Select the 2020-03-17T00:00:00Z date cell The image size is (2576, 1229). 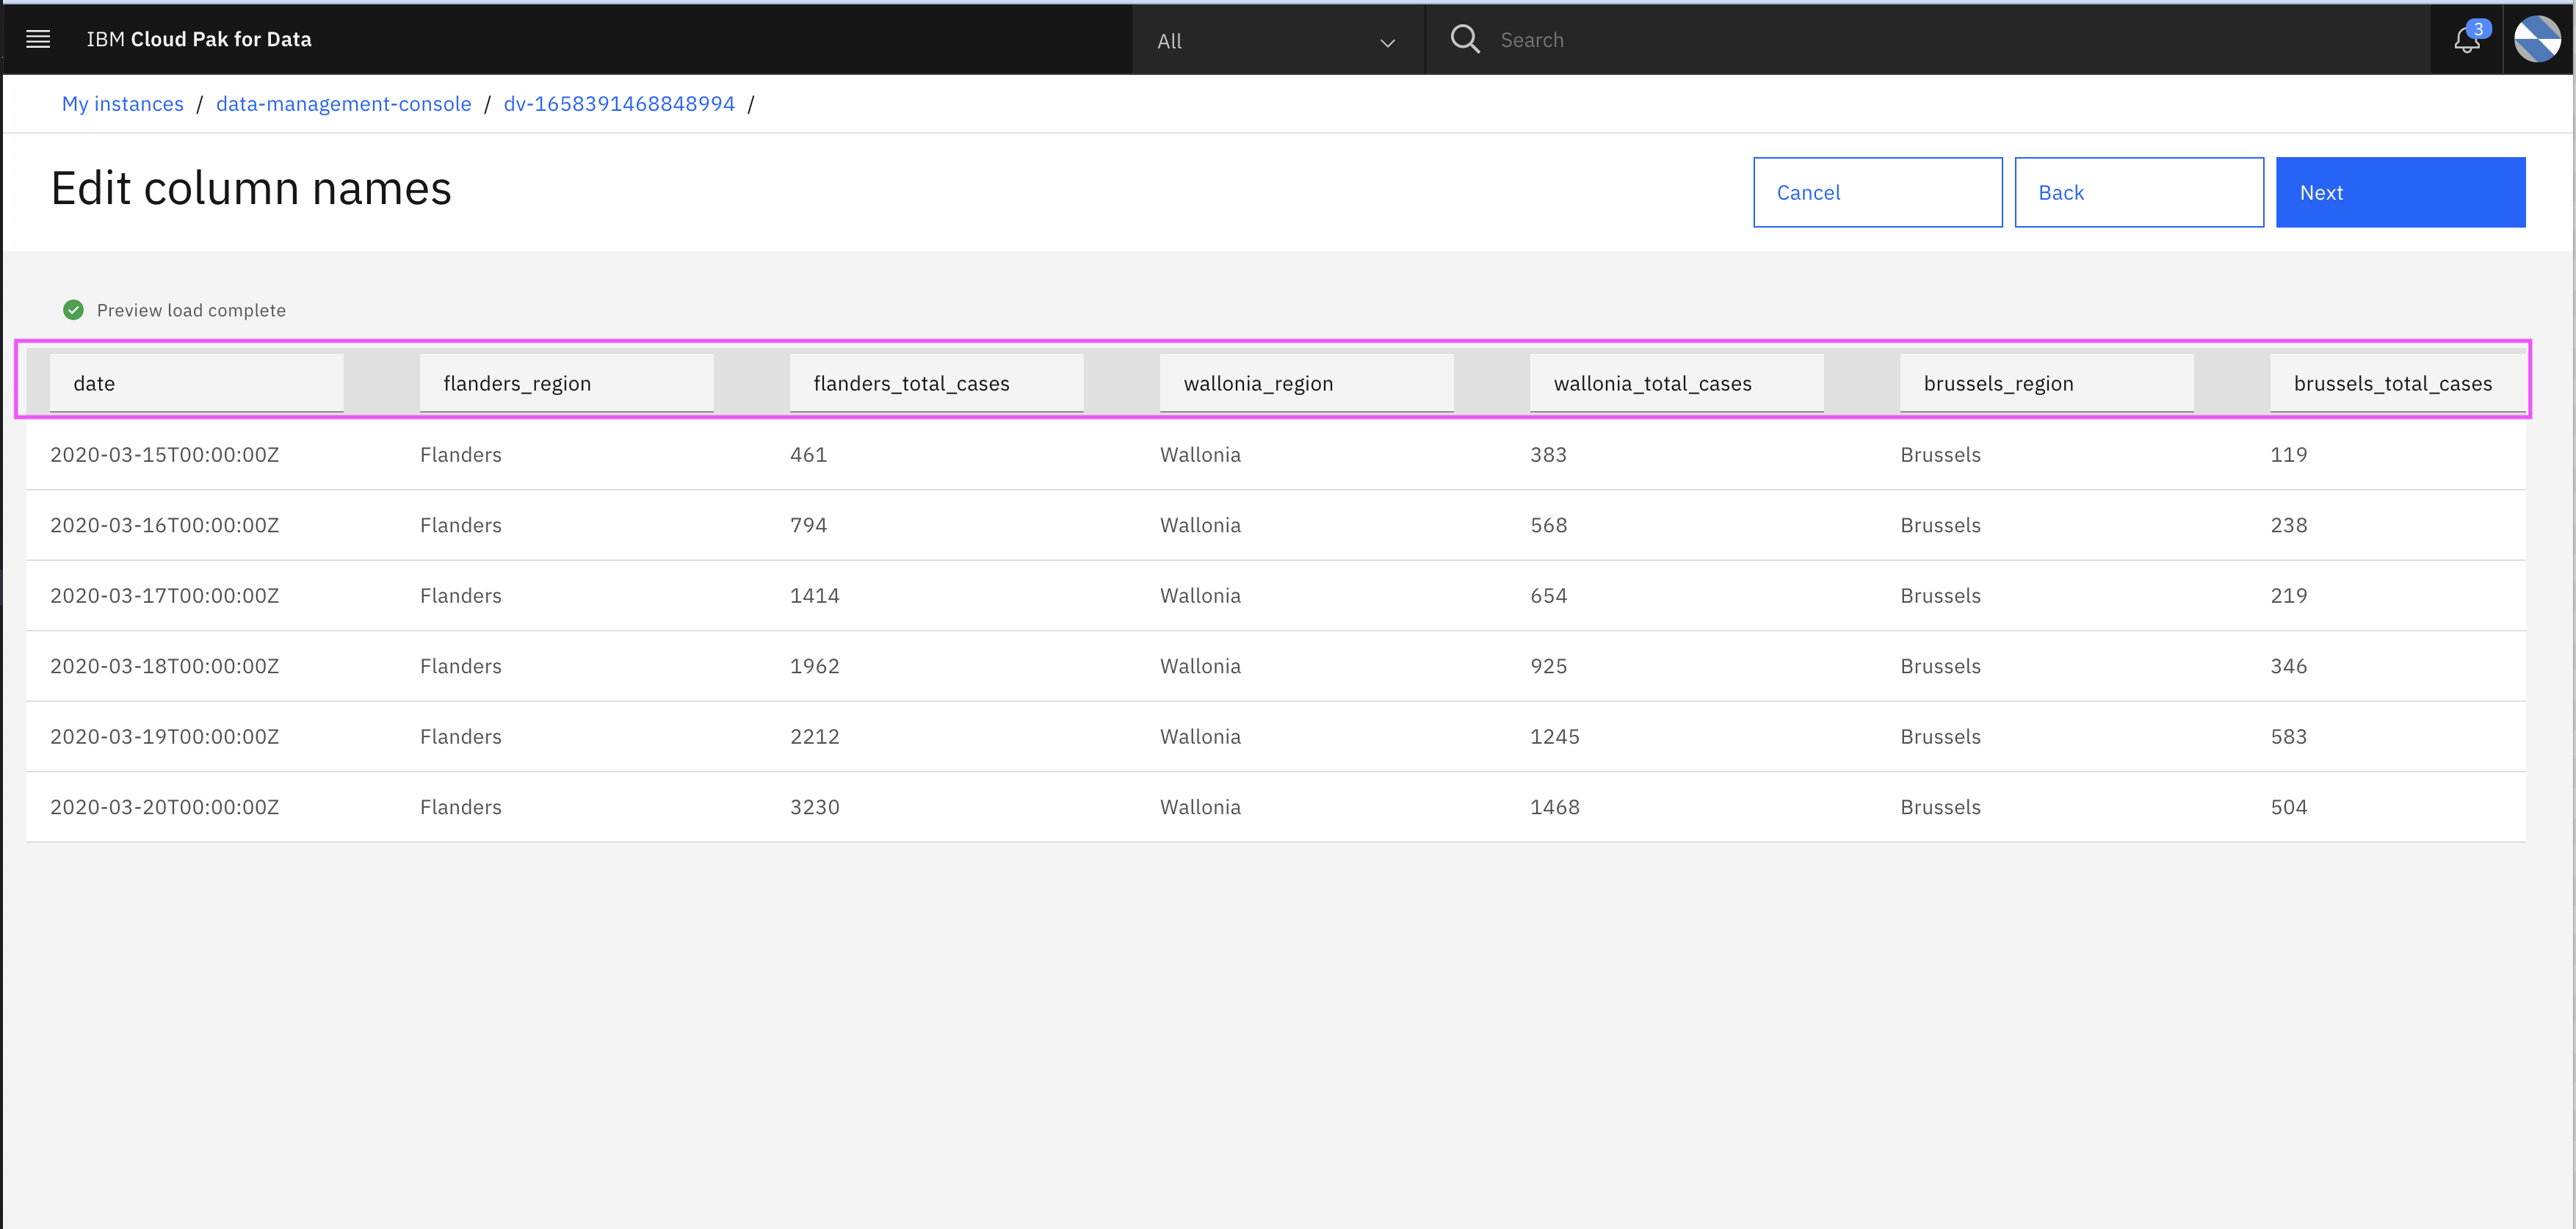165,596
